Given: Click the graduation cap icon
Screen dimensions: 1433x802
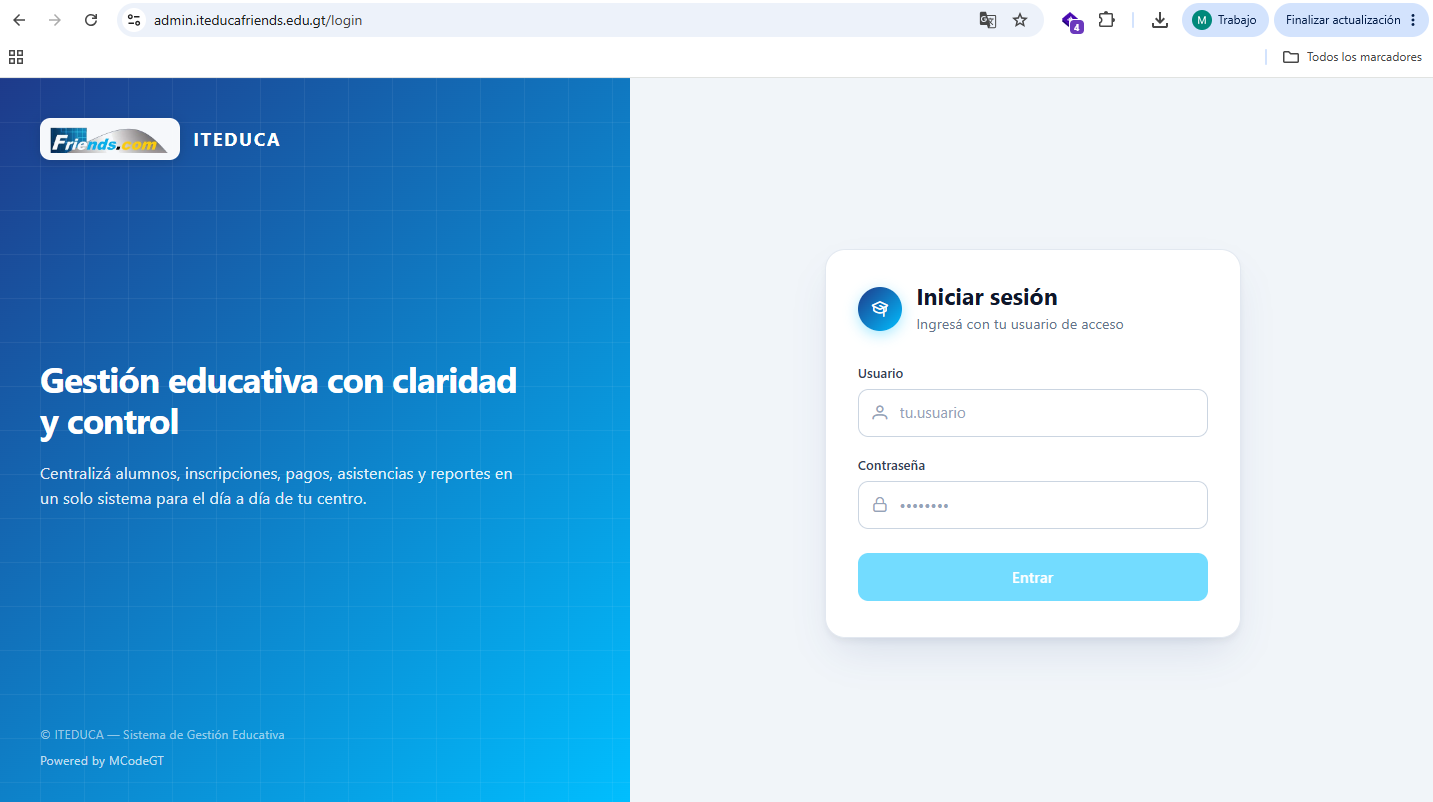Looking at the screenshot, I should point(880,308).
